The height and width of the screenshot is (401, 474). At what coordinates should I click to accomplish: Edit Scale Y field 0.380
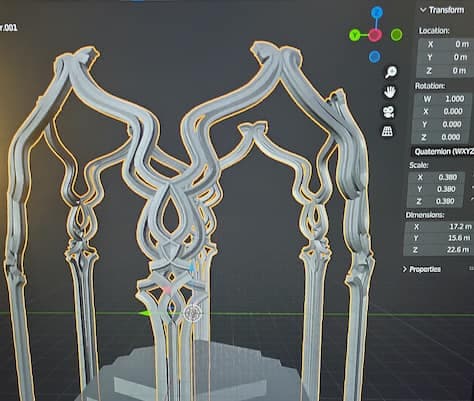436,189
